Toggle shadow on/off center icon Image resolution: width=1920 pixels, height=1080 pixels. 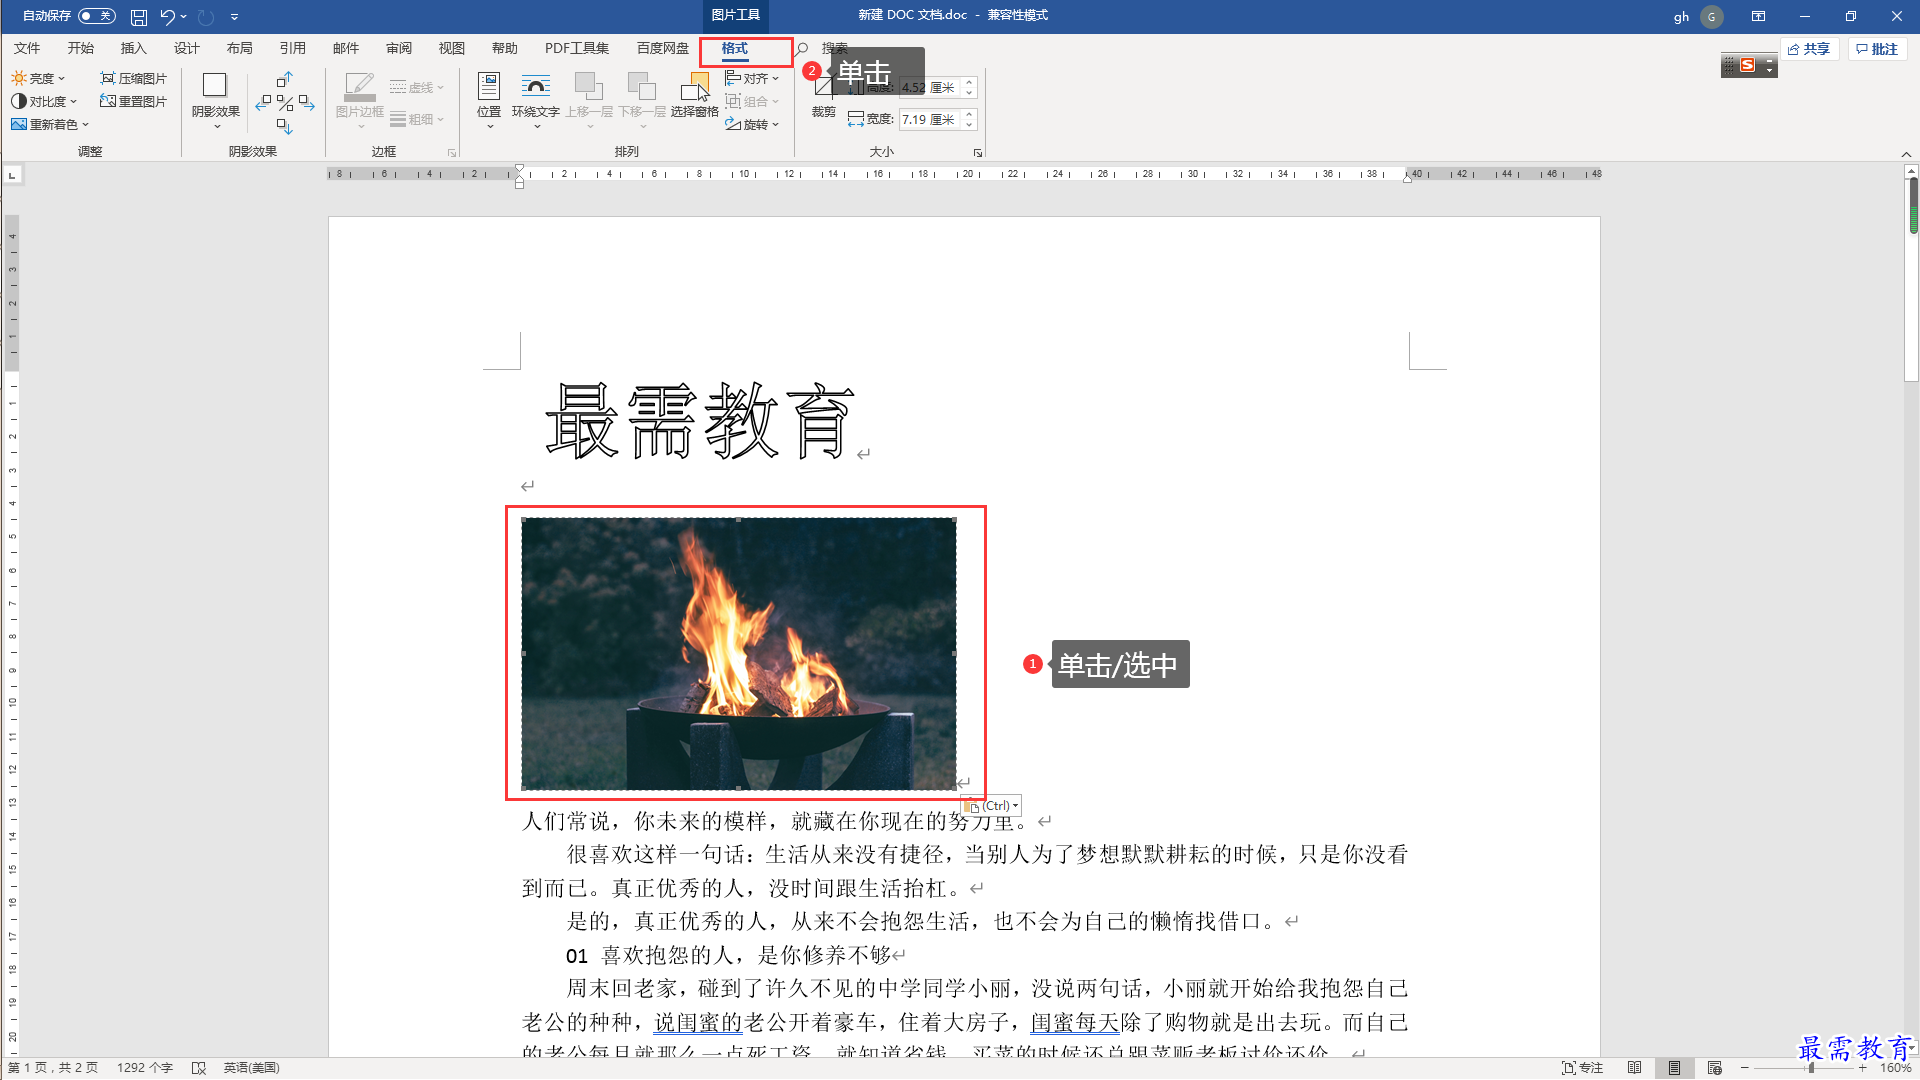pos(285,102)
